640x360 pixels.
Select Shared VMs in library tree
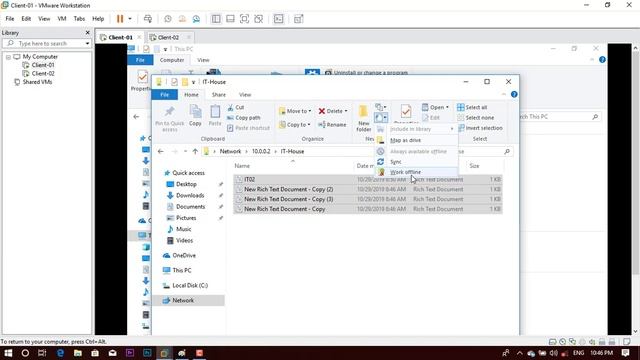[x=37, y=82]
